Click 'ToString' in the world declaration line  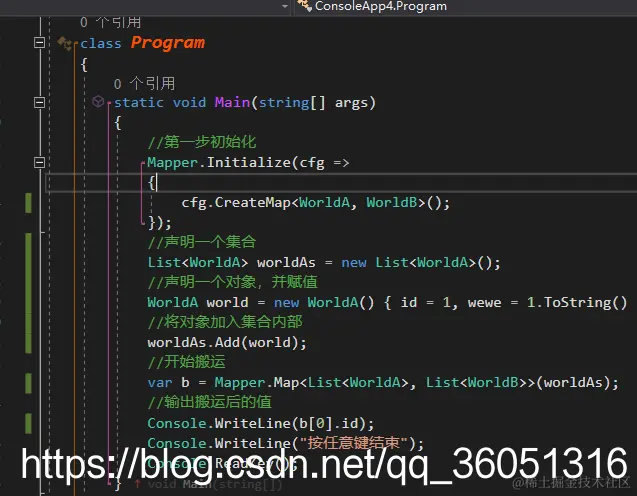pos(577,303)
